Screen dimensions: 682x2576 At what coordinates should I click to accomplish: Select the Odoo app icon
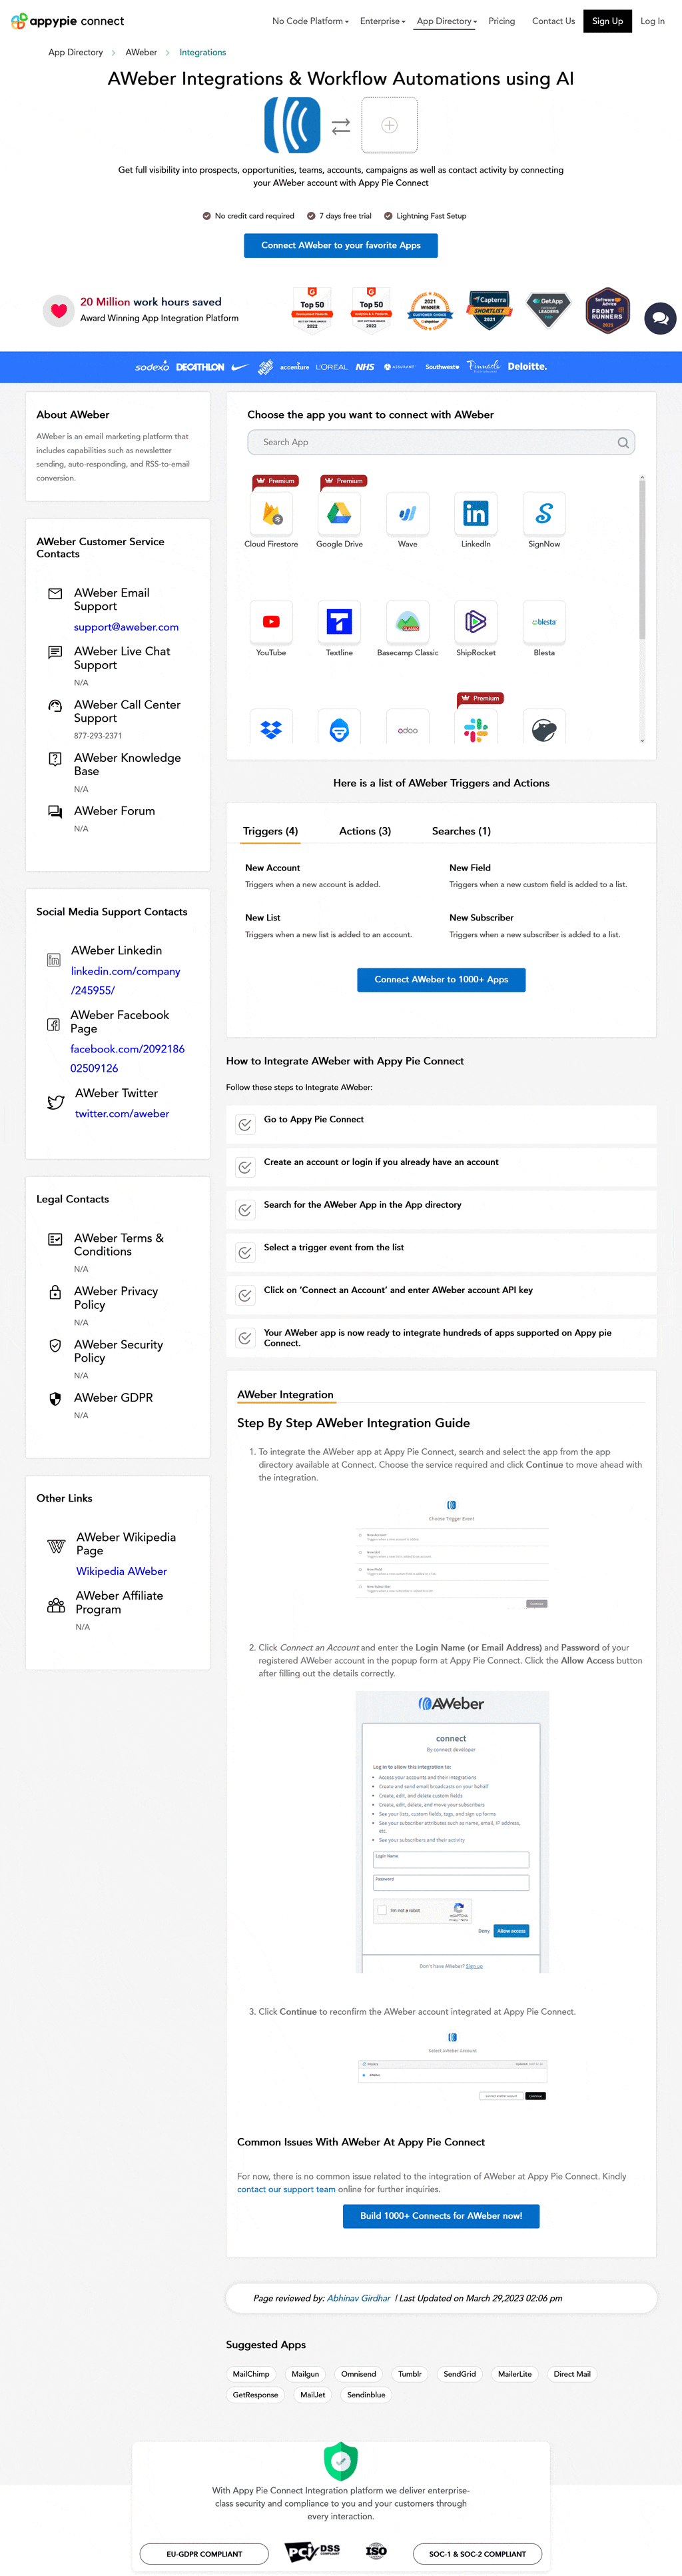407,728
